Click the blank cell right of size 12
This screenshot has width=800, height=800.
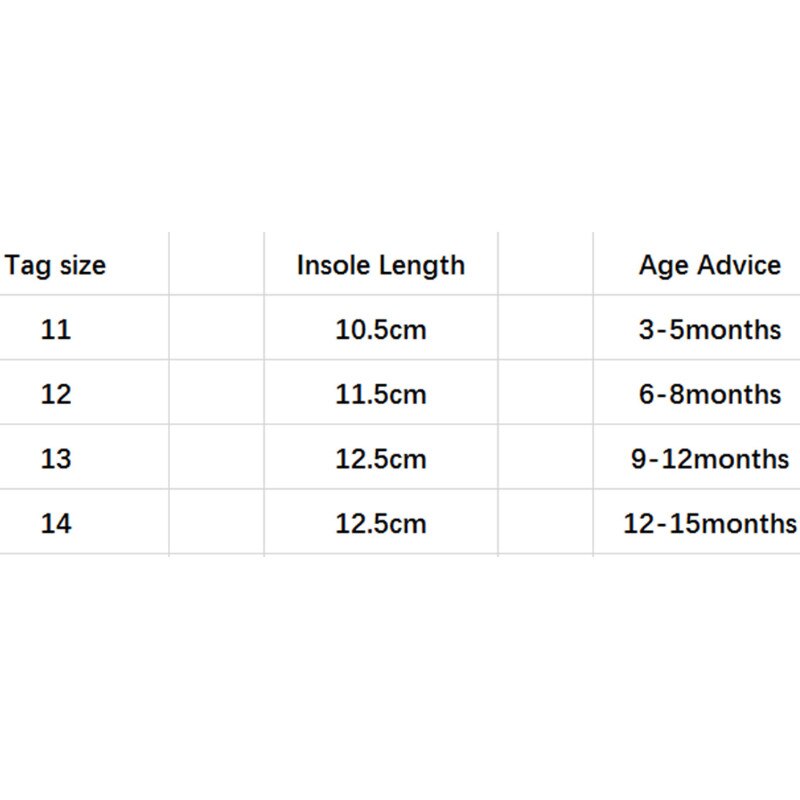pyautogui.click(x=216, y=394)
